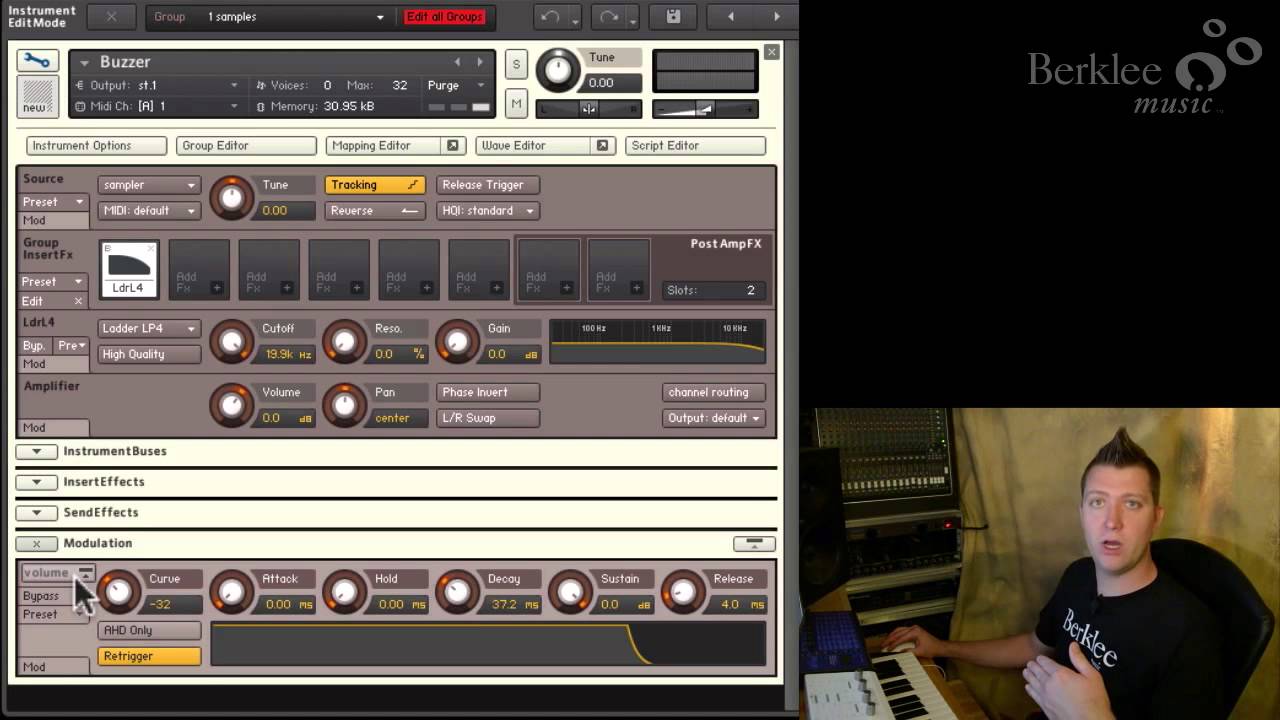The image size is (1280, 720).
Task: Click the X next to Edit button
Action: tap(78, 301)
